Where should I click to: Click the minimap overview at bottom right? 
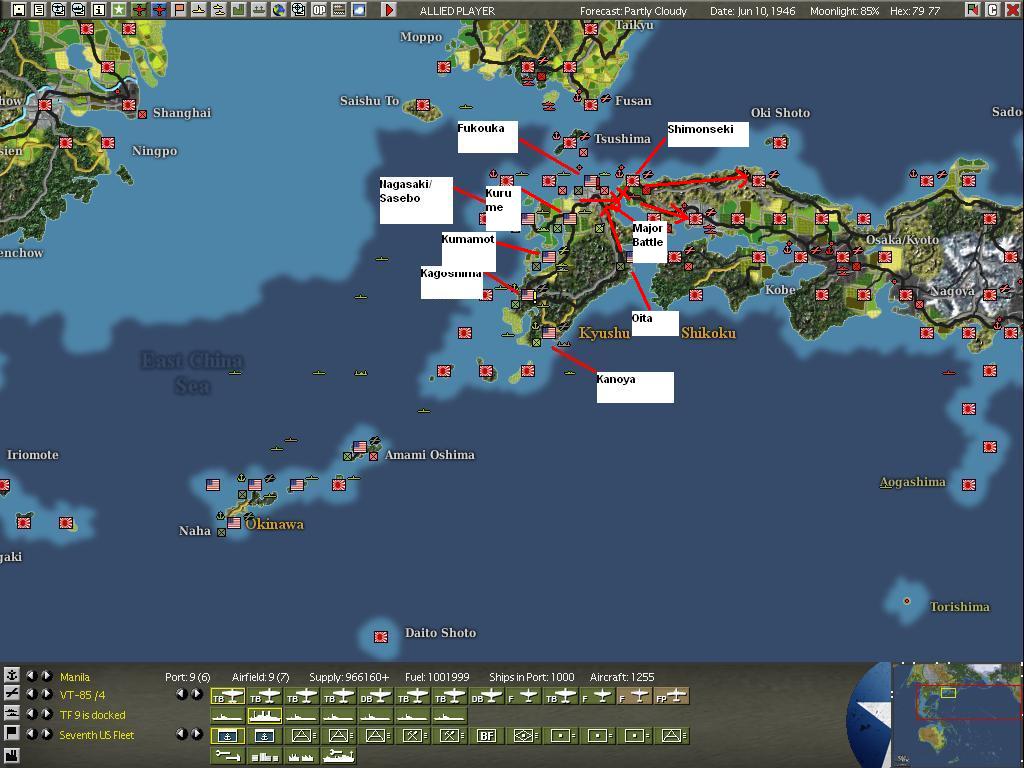click(x=956, y=715)
